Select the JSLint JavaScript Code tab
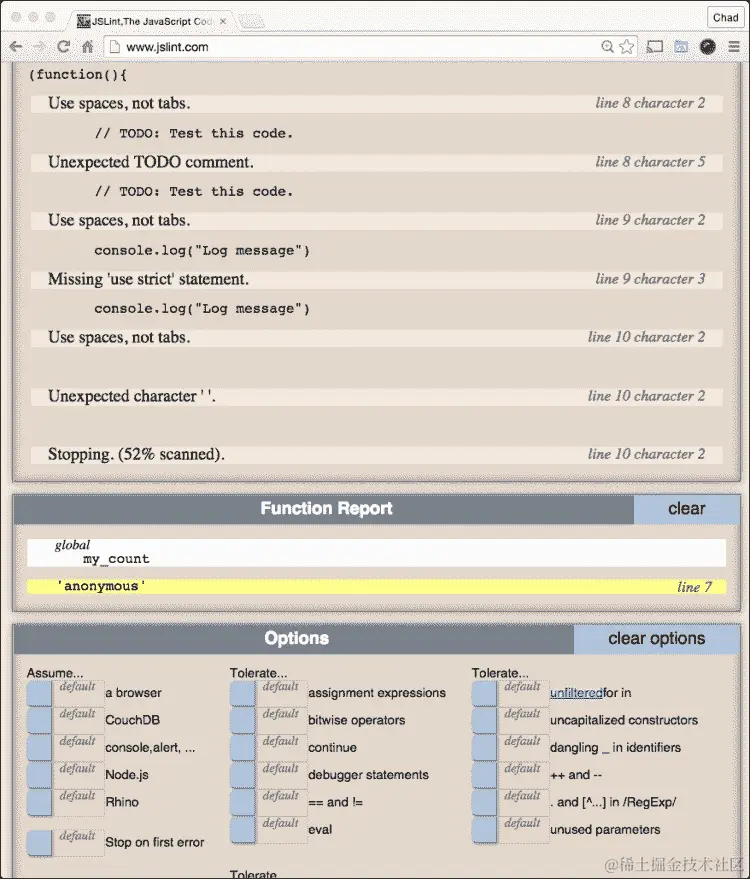The width and height of the screenshot is (750, 879). (151, 21)
